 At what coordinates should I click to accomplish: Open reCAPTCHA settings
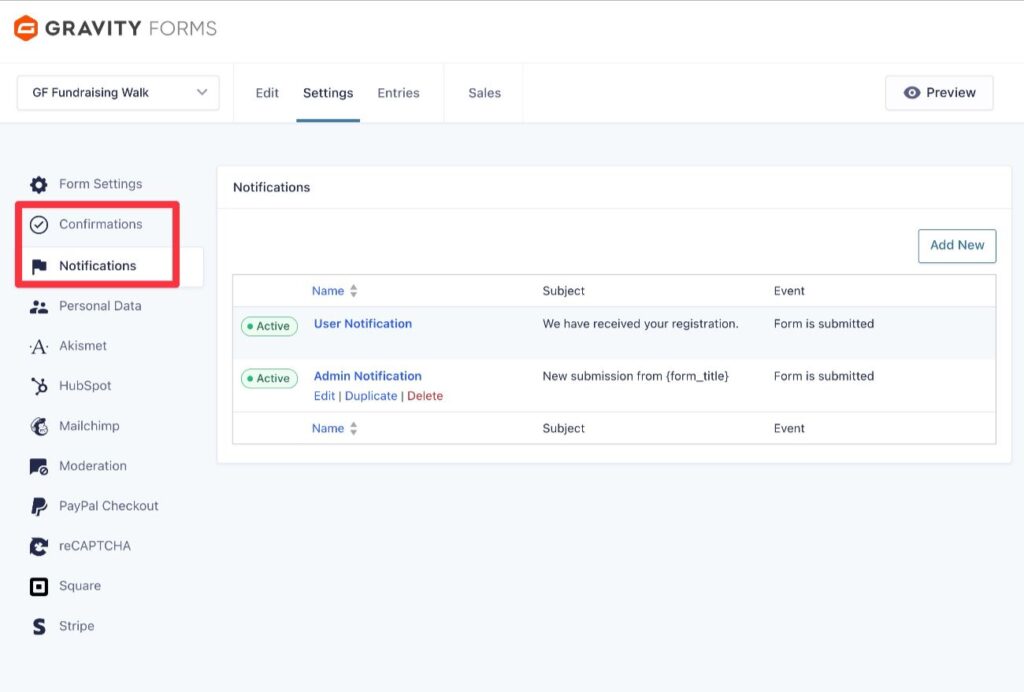pos(95,546)
